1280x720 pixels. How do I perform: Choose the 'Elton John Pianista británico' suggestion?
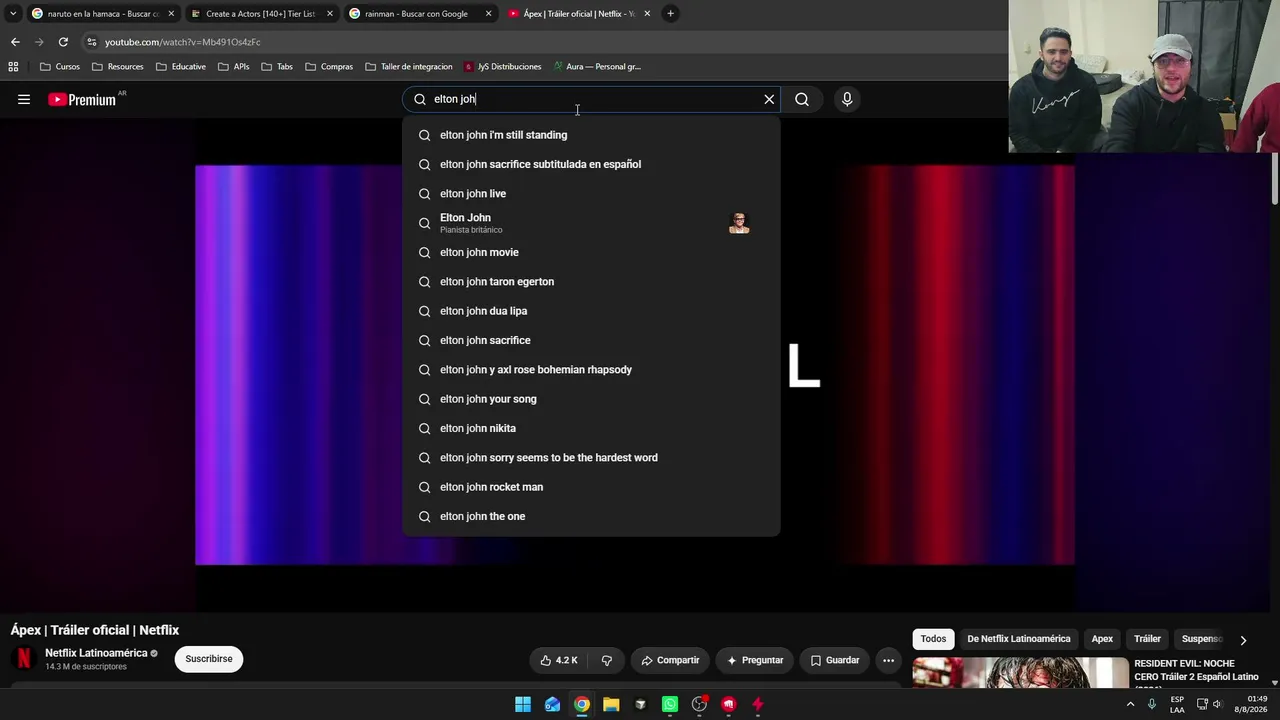[x=591, y=223]
